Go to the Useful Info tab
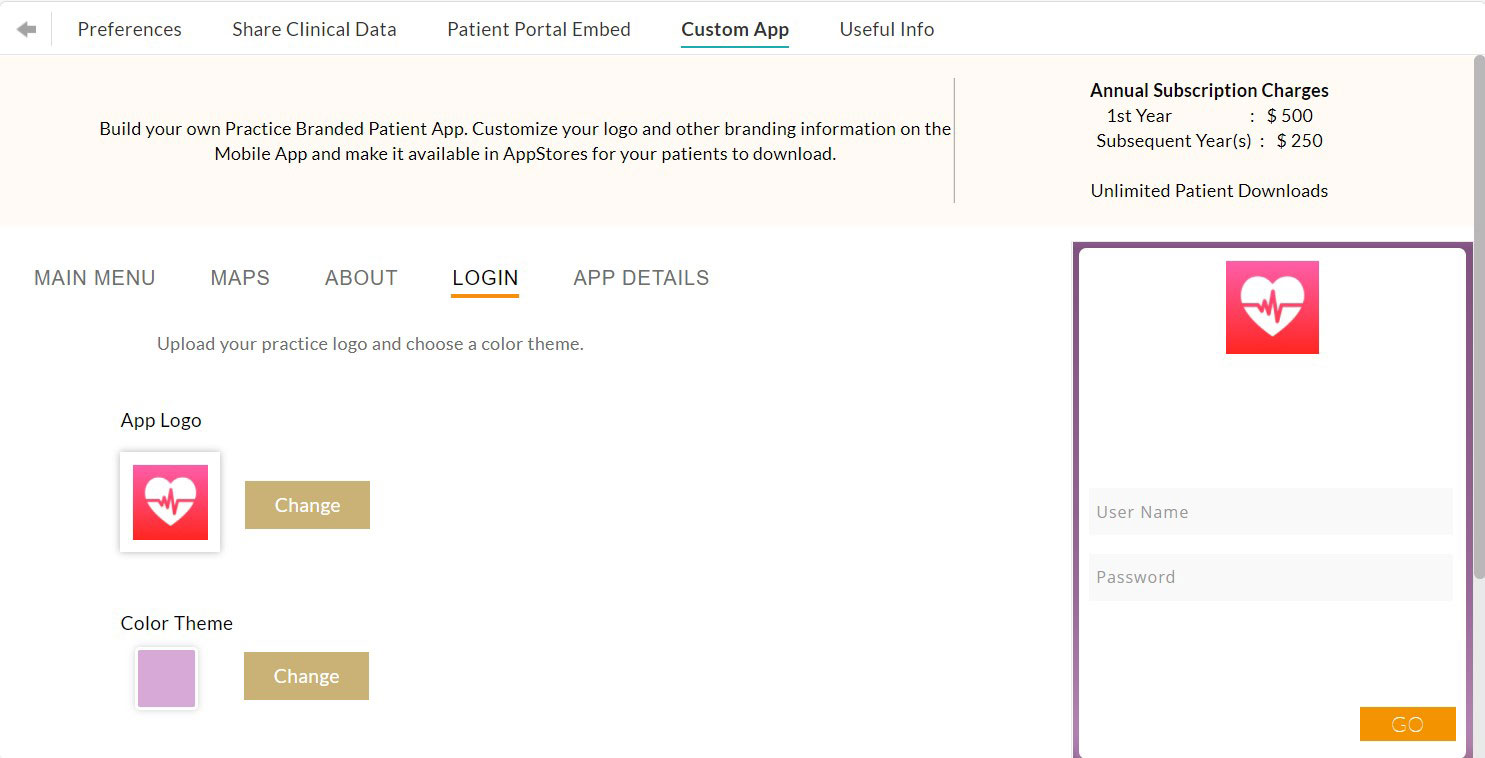This screenshot has height=758, width=1485. point(886,29)
